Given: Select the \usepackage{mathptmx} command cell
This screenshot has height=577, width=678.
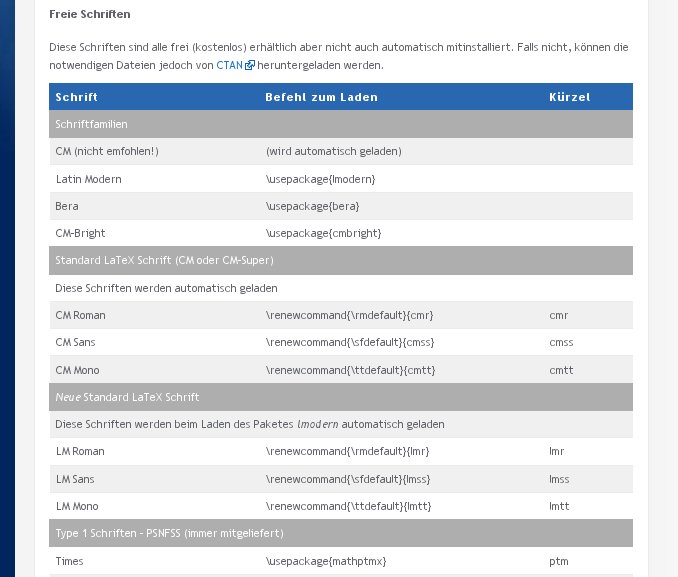Looking at the screenshot, I should (325, 561).
